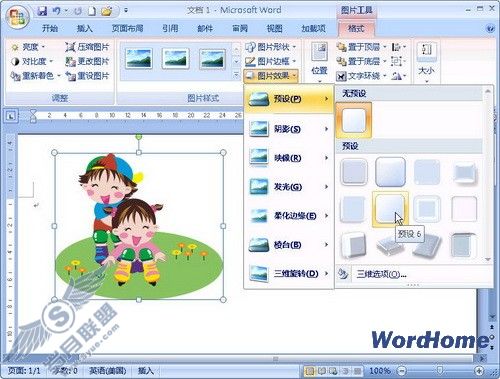
Task: Click the green rotation handle of the picture
Action: tap(139, 137)
